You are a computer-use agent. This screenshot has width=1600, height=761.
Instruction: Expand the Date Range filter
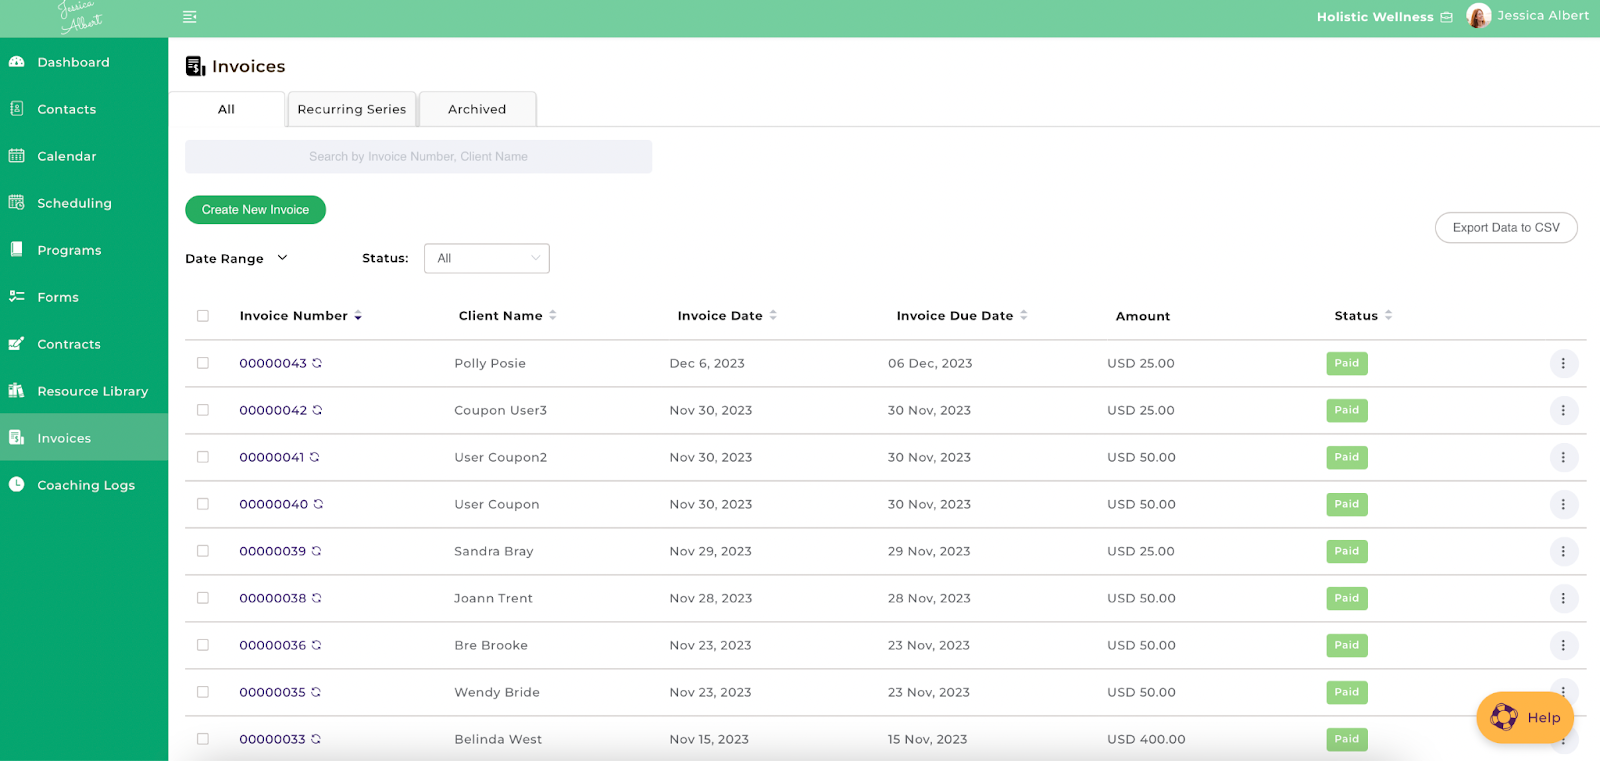[237, 258]
